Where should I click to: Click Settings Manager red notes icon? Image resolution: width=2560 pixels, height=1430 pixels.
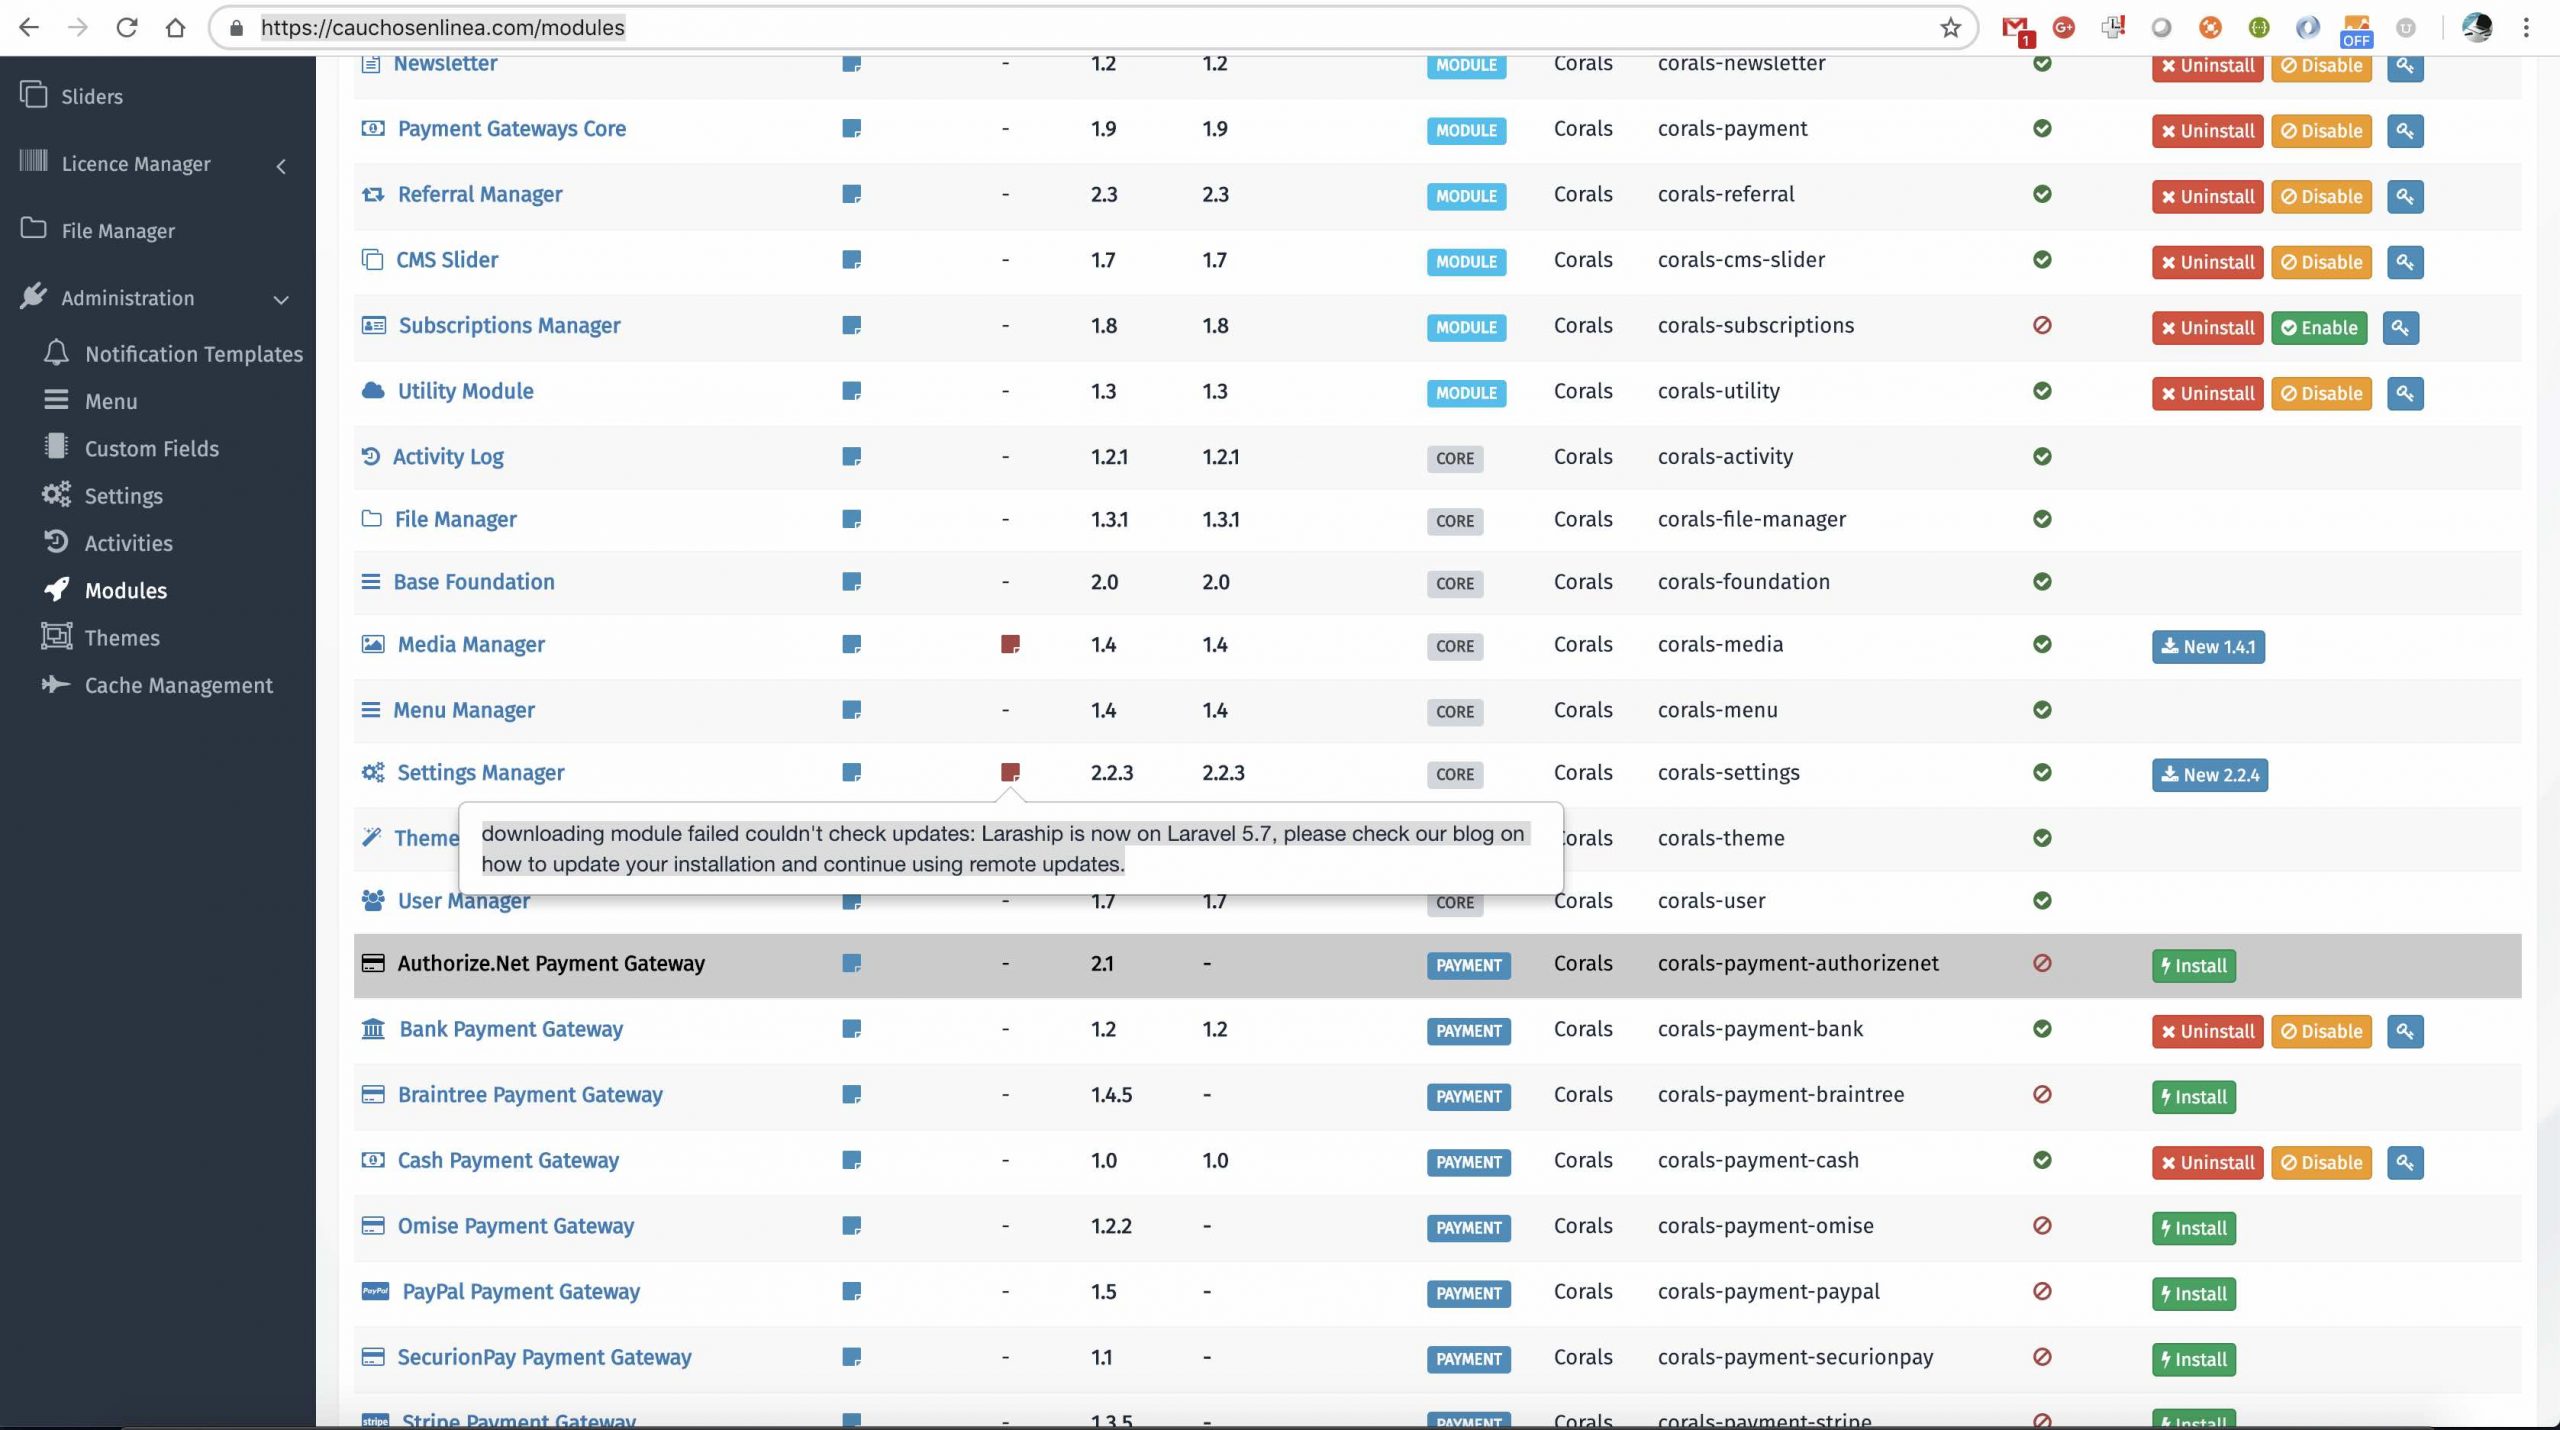click(x=1010, y=772)
